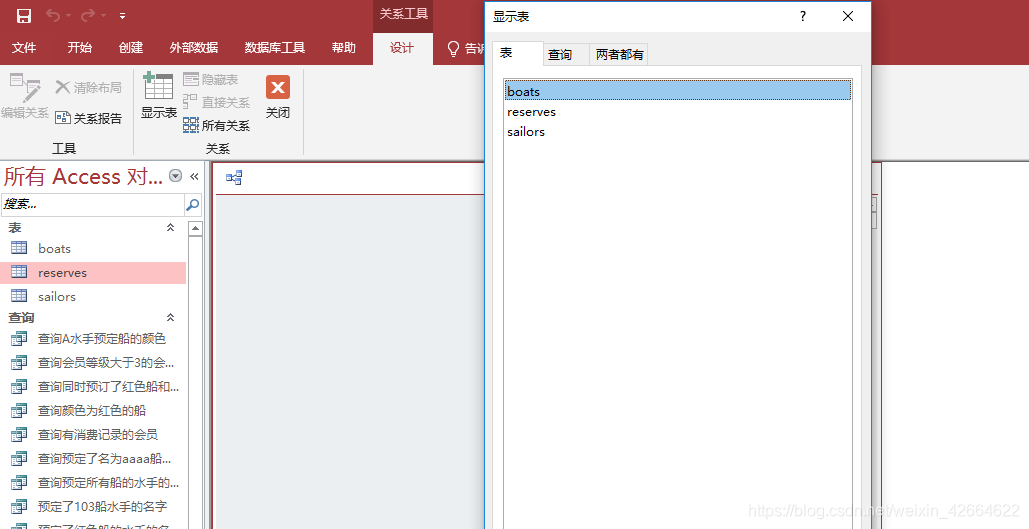Select reserves in 显示表 list
This screenshot has height=529, width=1029.
[678, 112]
